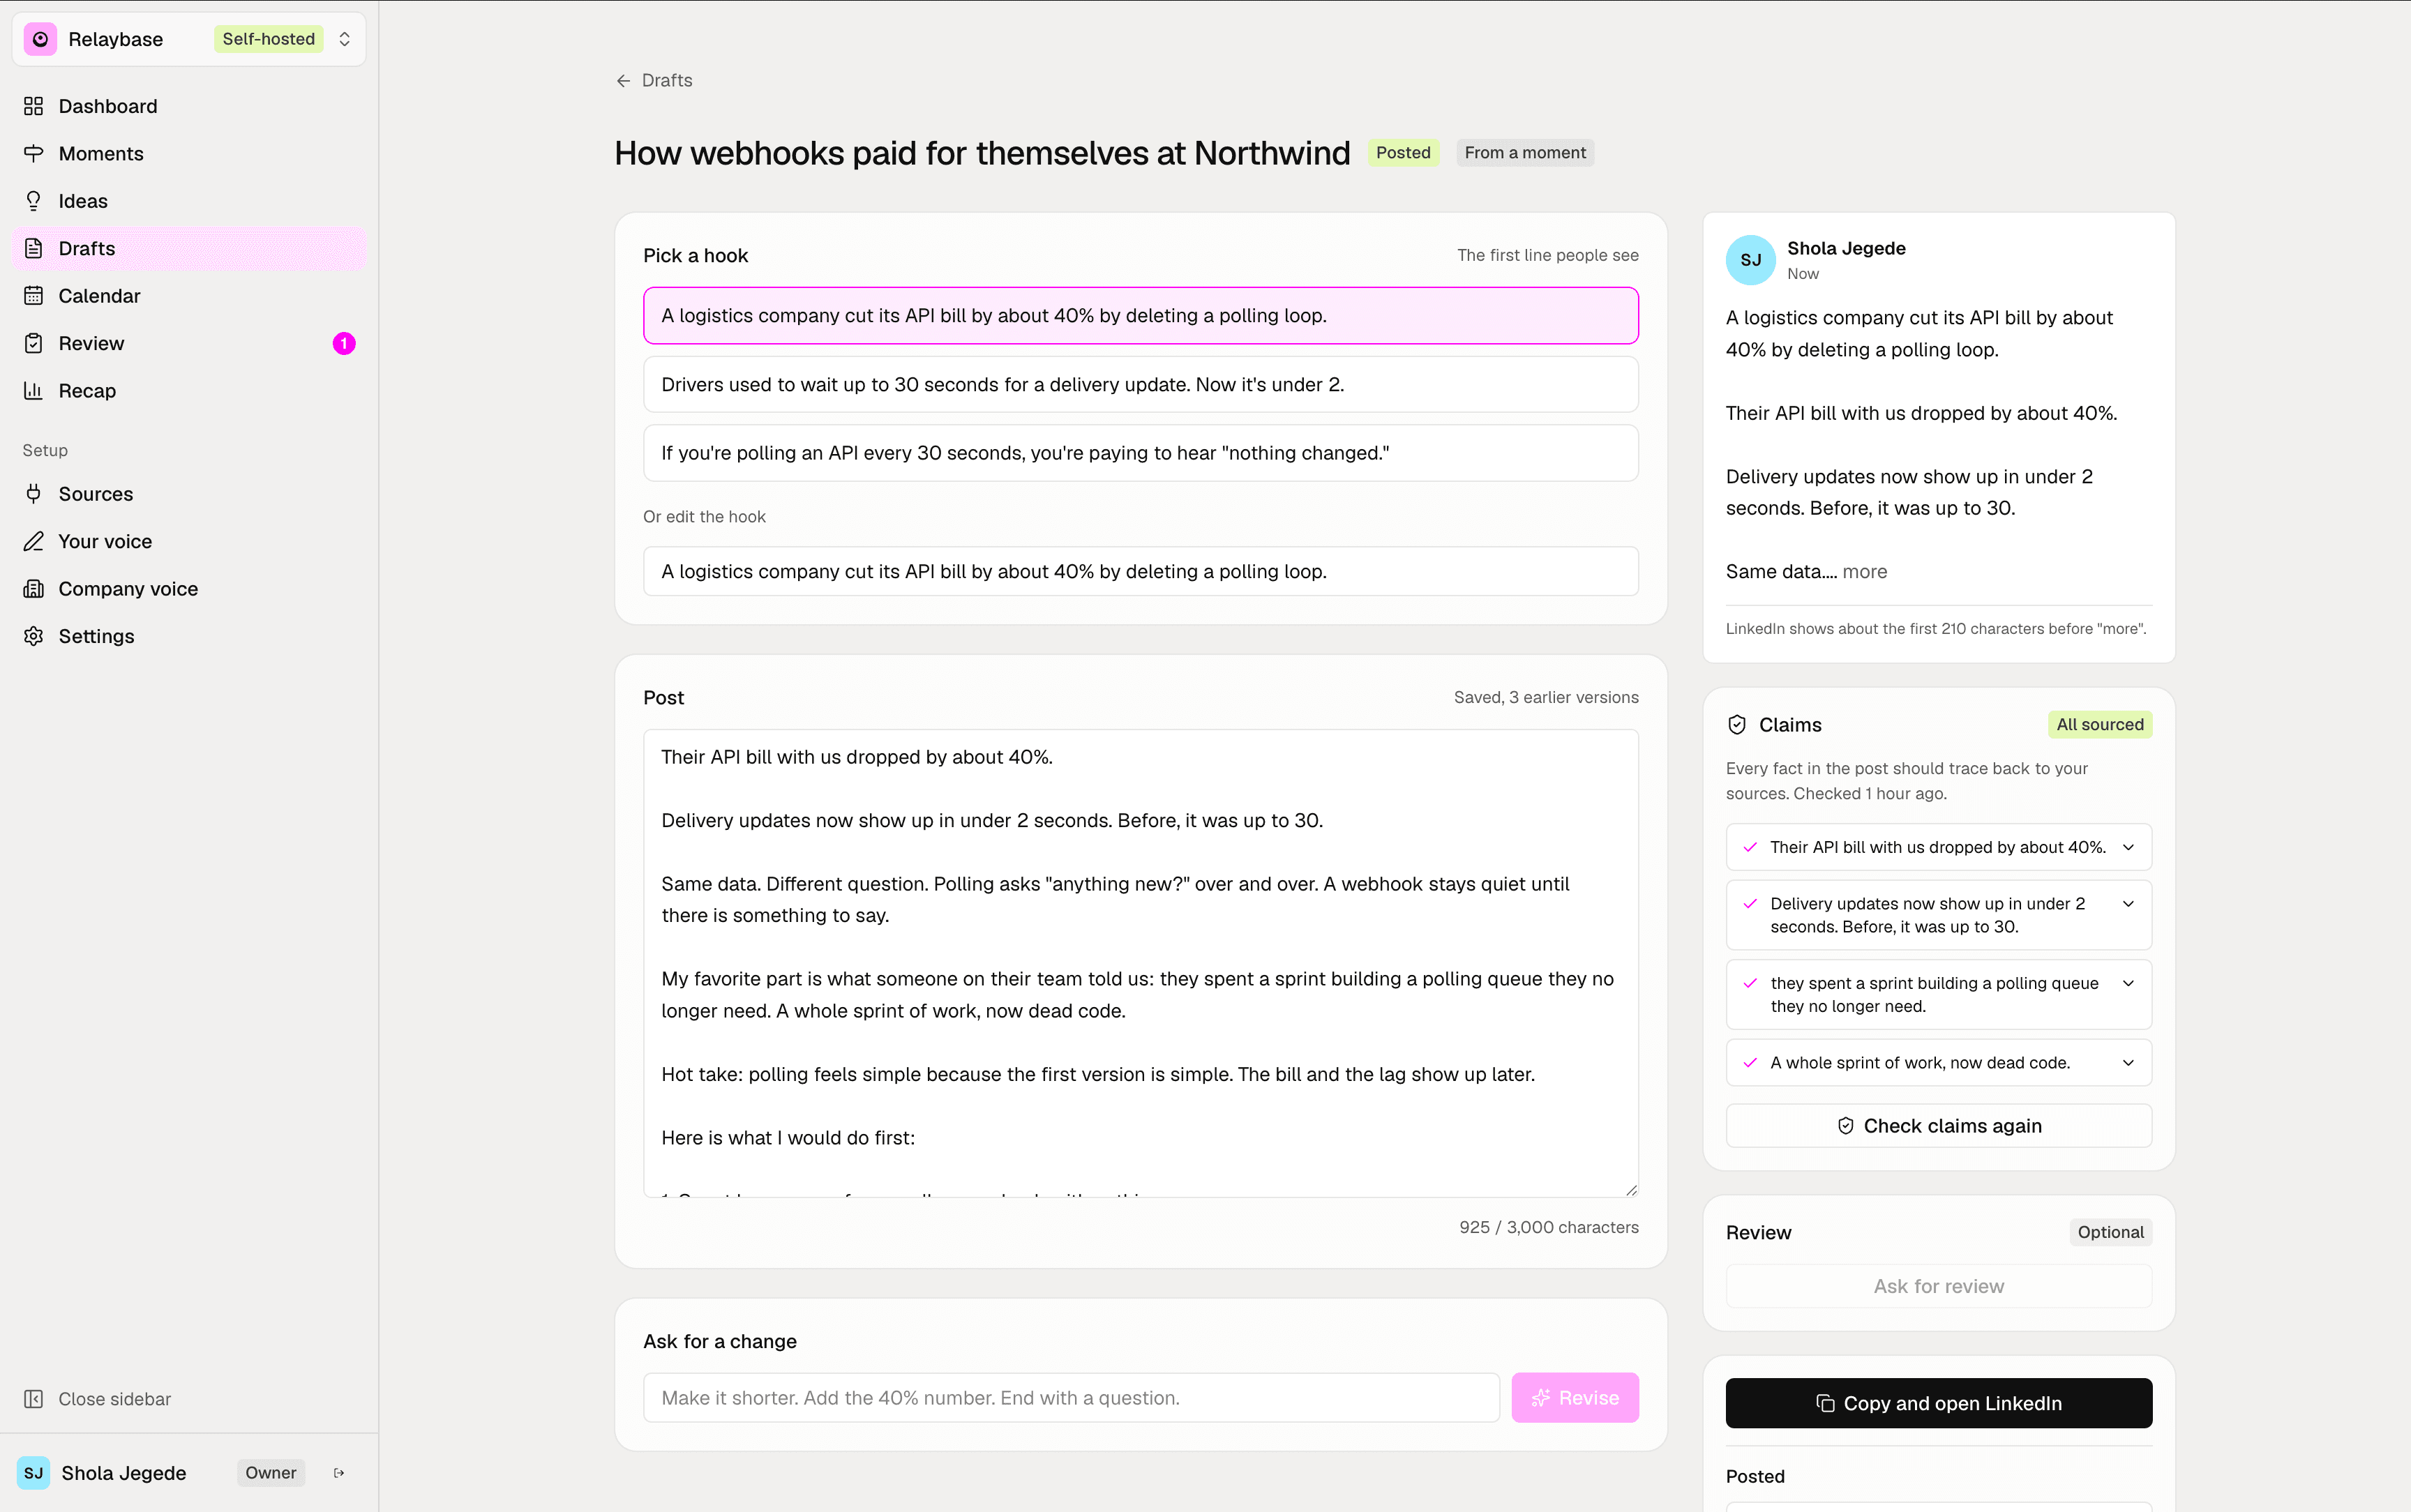Image resolution: width=2411 pixels, height=1512 pixels.
Task: Click the Your voice pen icon
Action: coord(34,541)
